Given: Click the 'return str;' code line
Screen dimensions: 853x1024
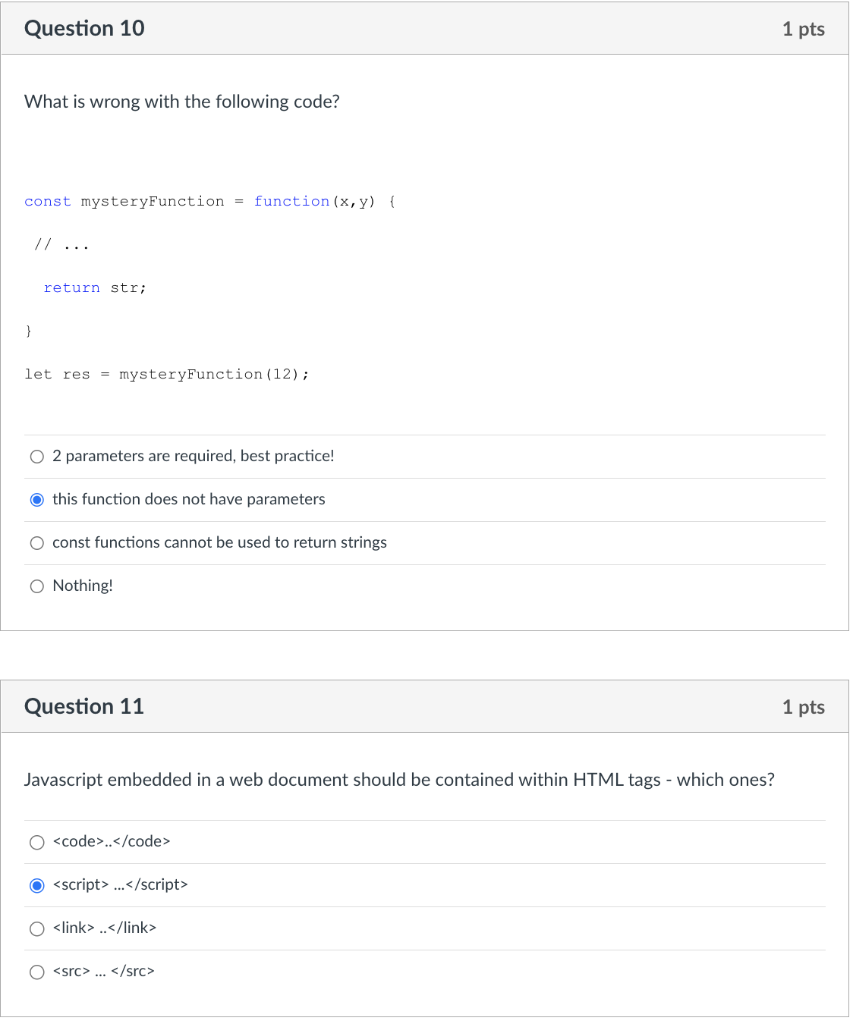Looking at the screenshot, I should point(95,288).
